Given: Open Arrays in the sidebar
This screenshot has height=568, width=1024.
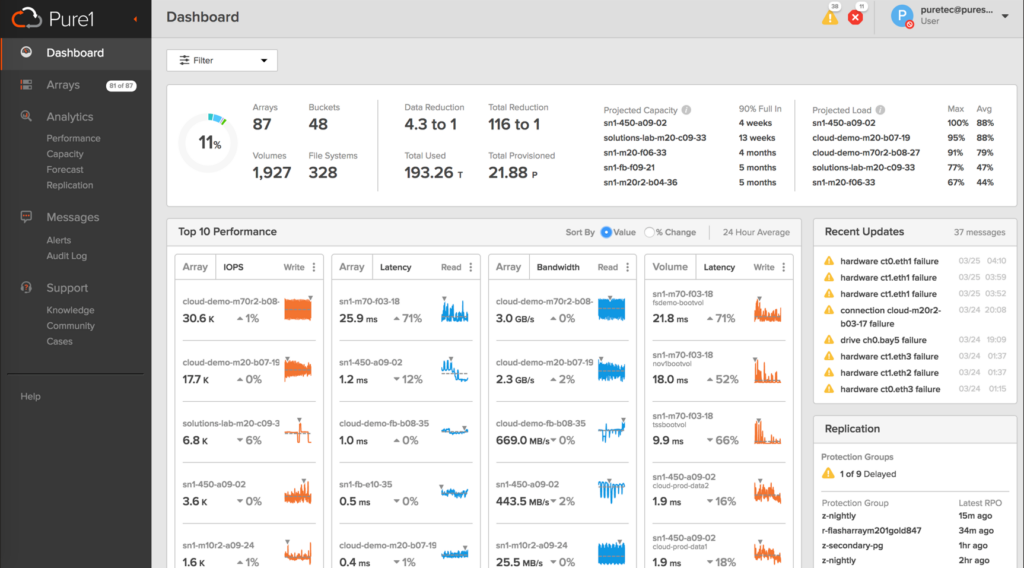Looking at the screenshot, I should tap(63, 85).
